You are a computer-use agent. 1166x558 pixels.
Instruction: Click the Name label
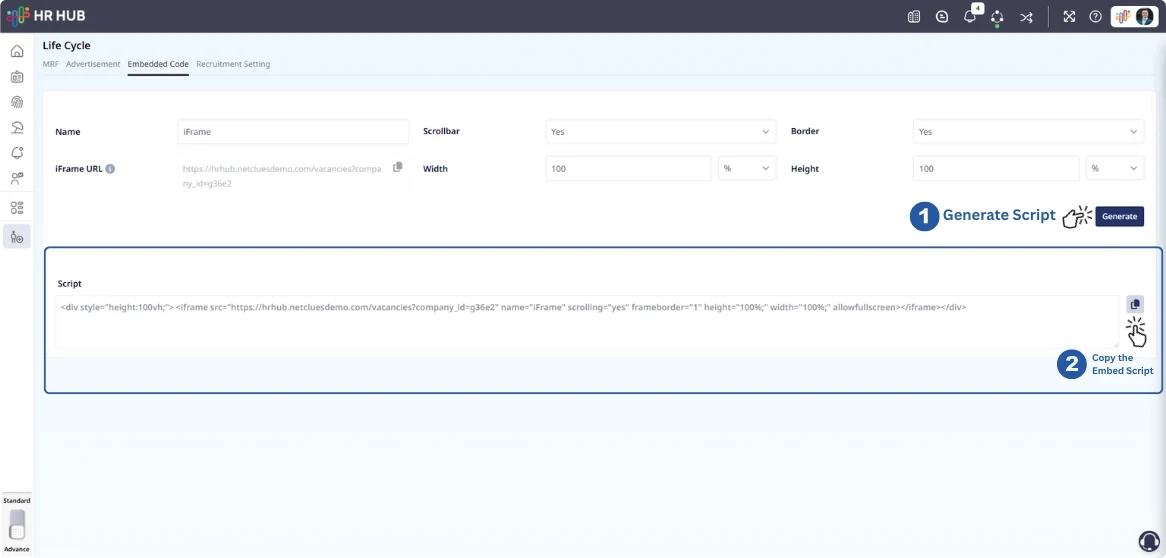click(68, 132)
